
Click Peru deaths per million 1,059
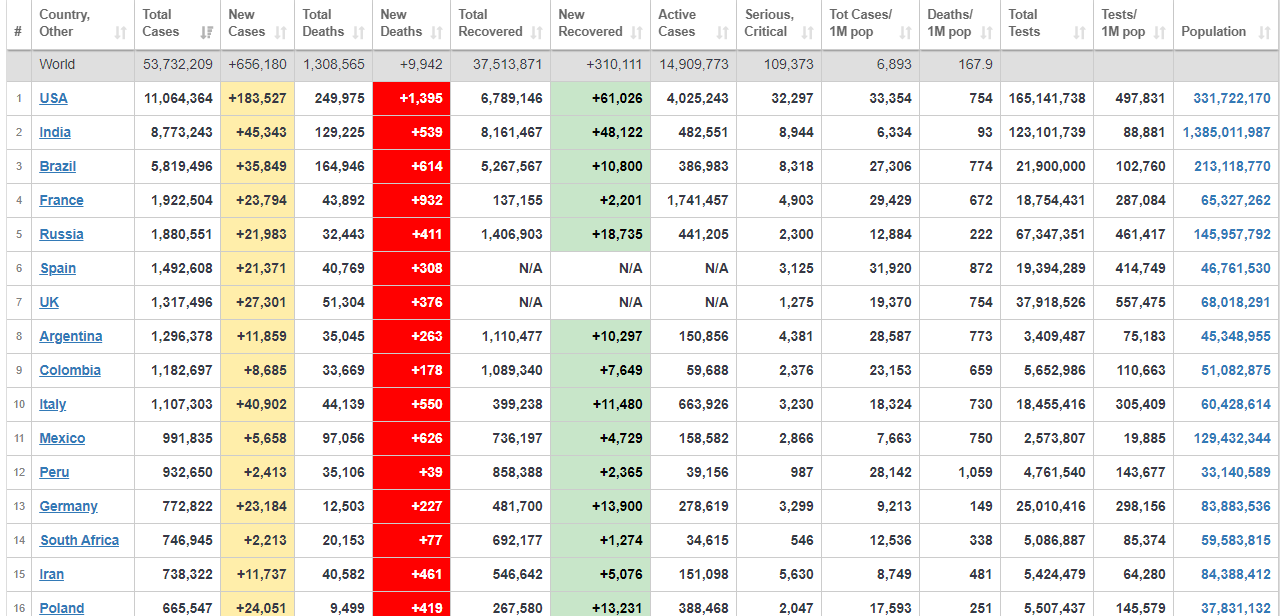click(x=975, y=472)
